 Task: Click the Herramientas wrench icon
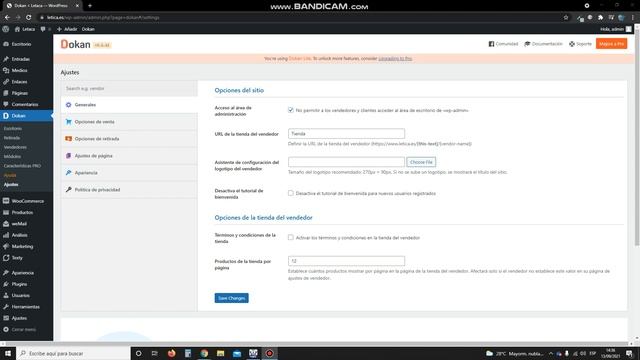[6, 307]
